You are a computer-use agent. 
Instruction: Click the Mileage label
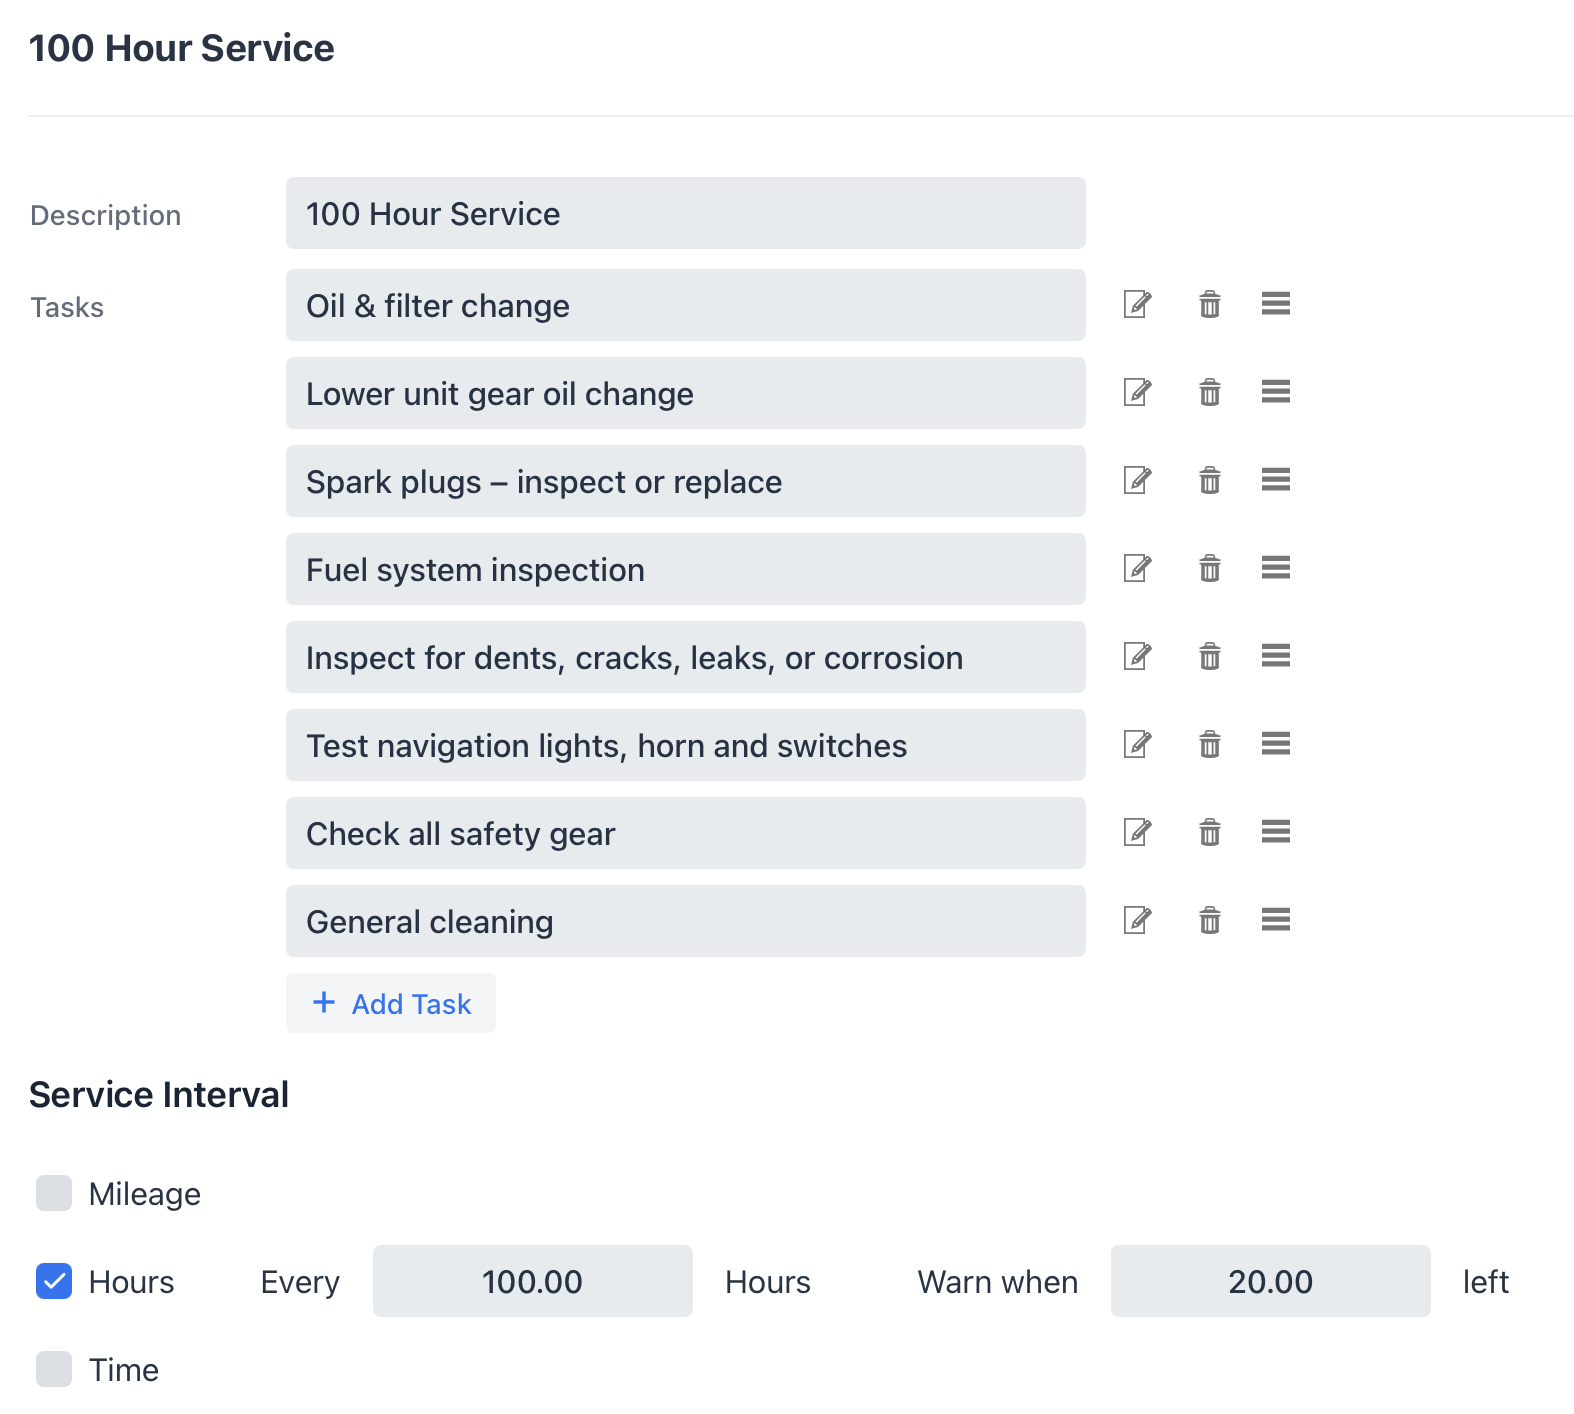(x=145, y=1194)
